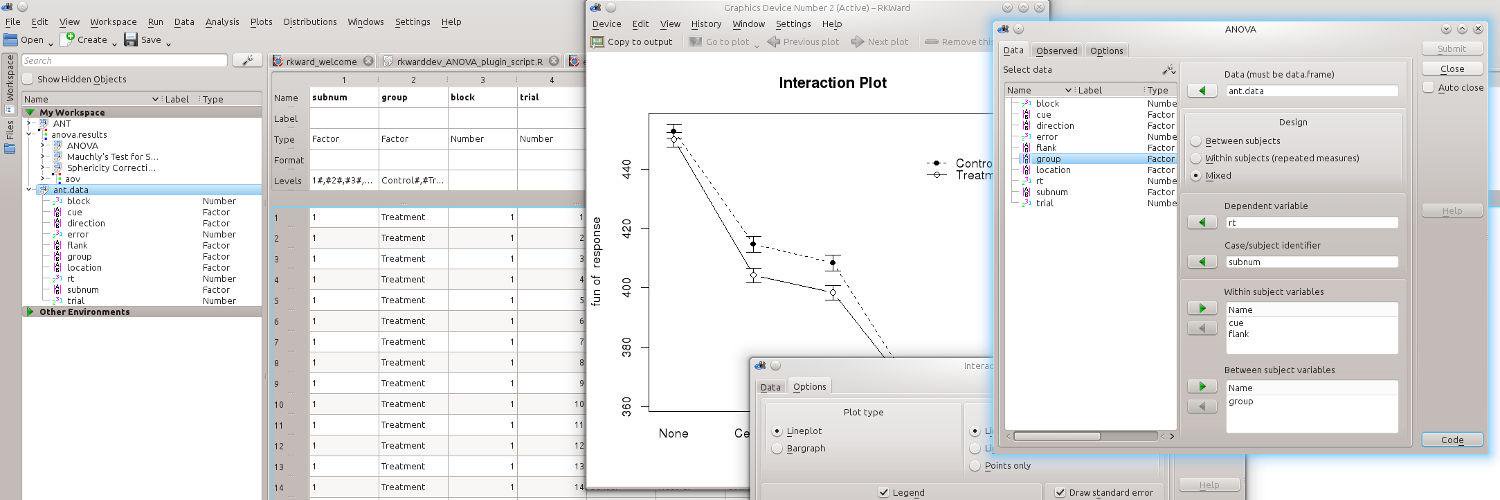Click the Code button in ANOVA dialog

click(1452, 440)
